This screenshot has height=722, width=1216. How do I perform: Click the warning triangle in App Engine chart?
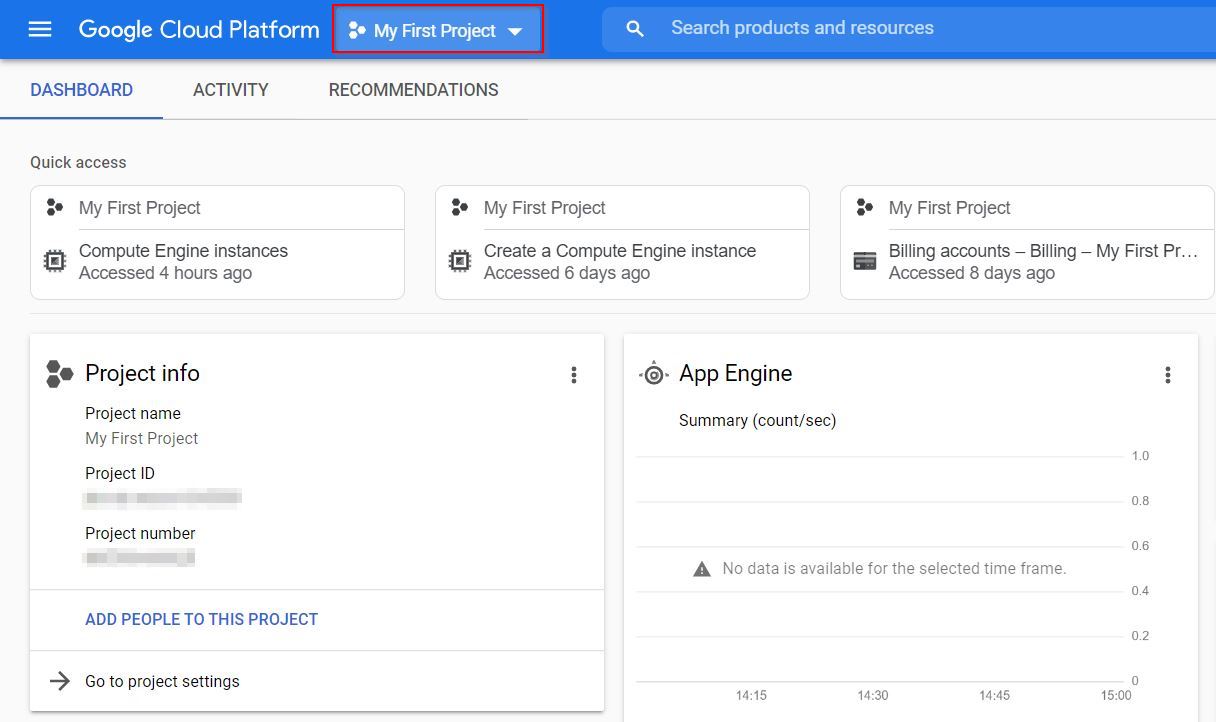click(x=702, y=568)
